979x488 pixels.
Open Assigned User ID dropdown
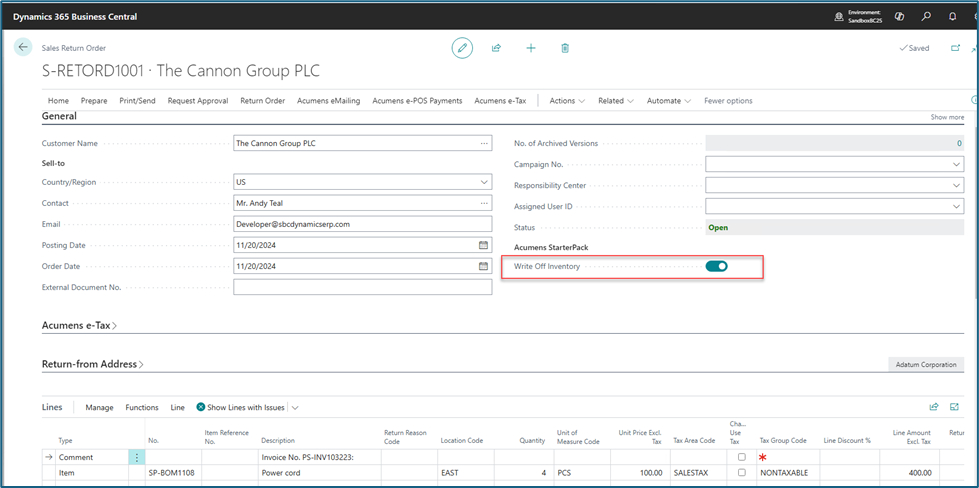tap(957, 207)
